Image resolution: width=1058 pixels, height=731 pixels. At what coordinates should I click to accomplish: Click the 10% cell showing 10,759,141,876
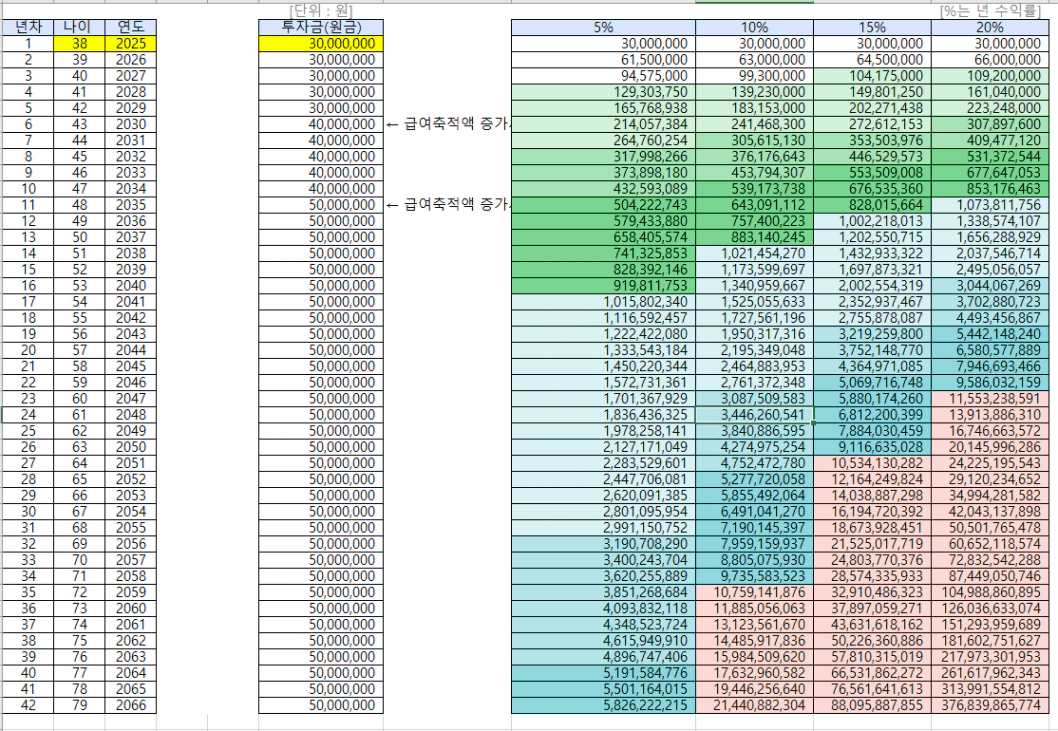(x=756, y=591)
